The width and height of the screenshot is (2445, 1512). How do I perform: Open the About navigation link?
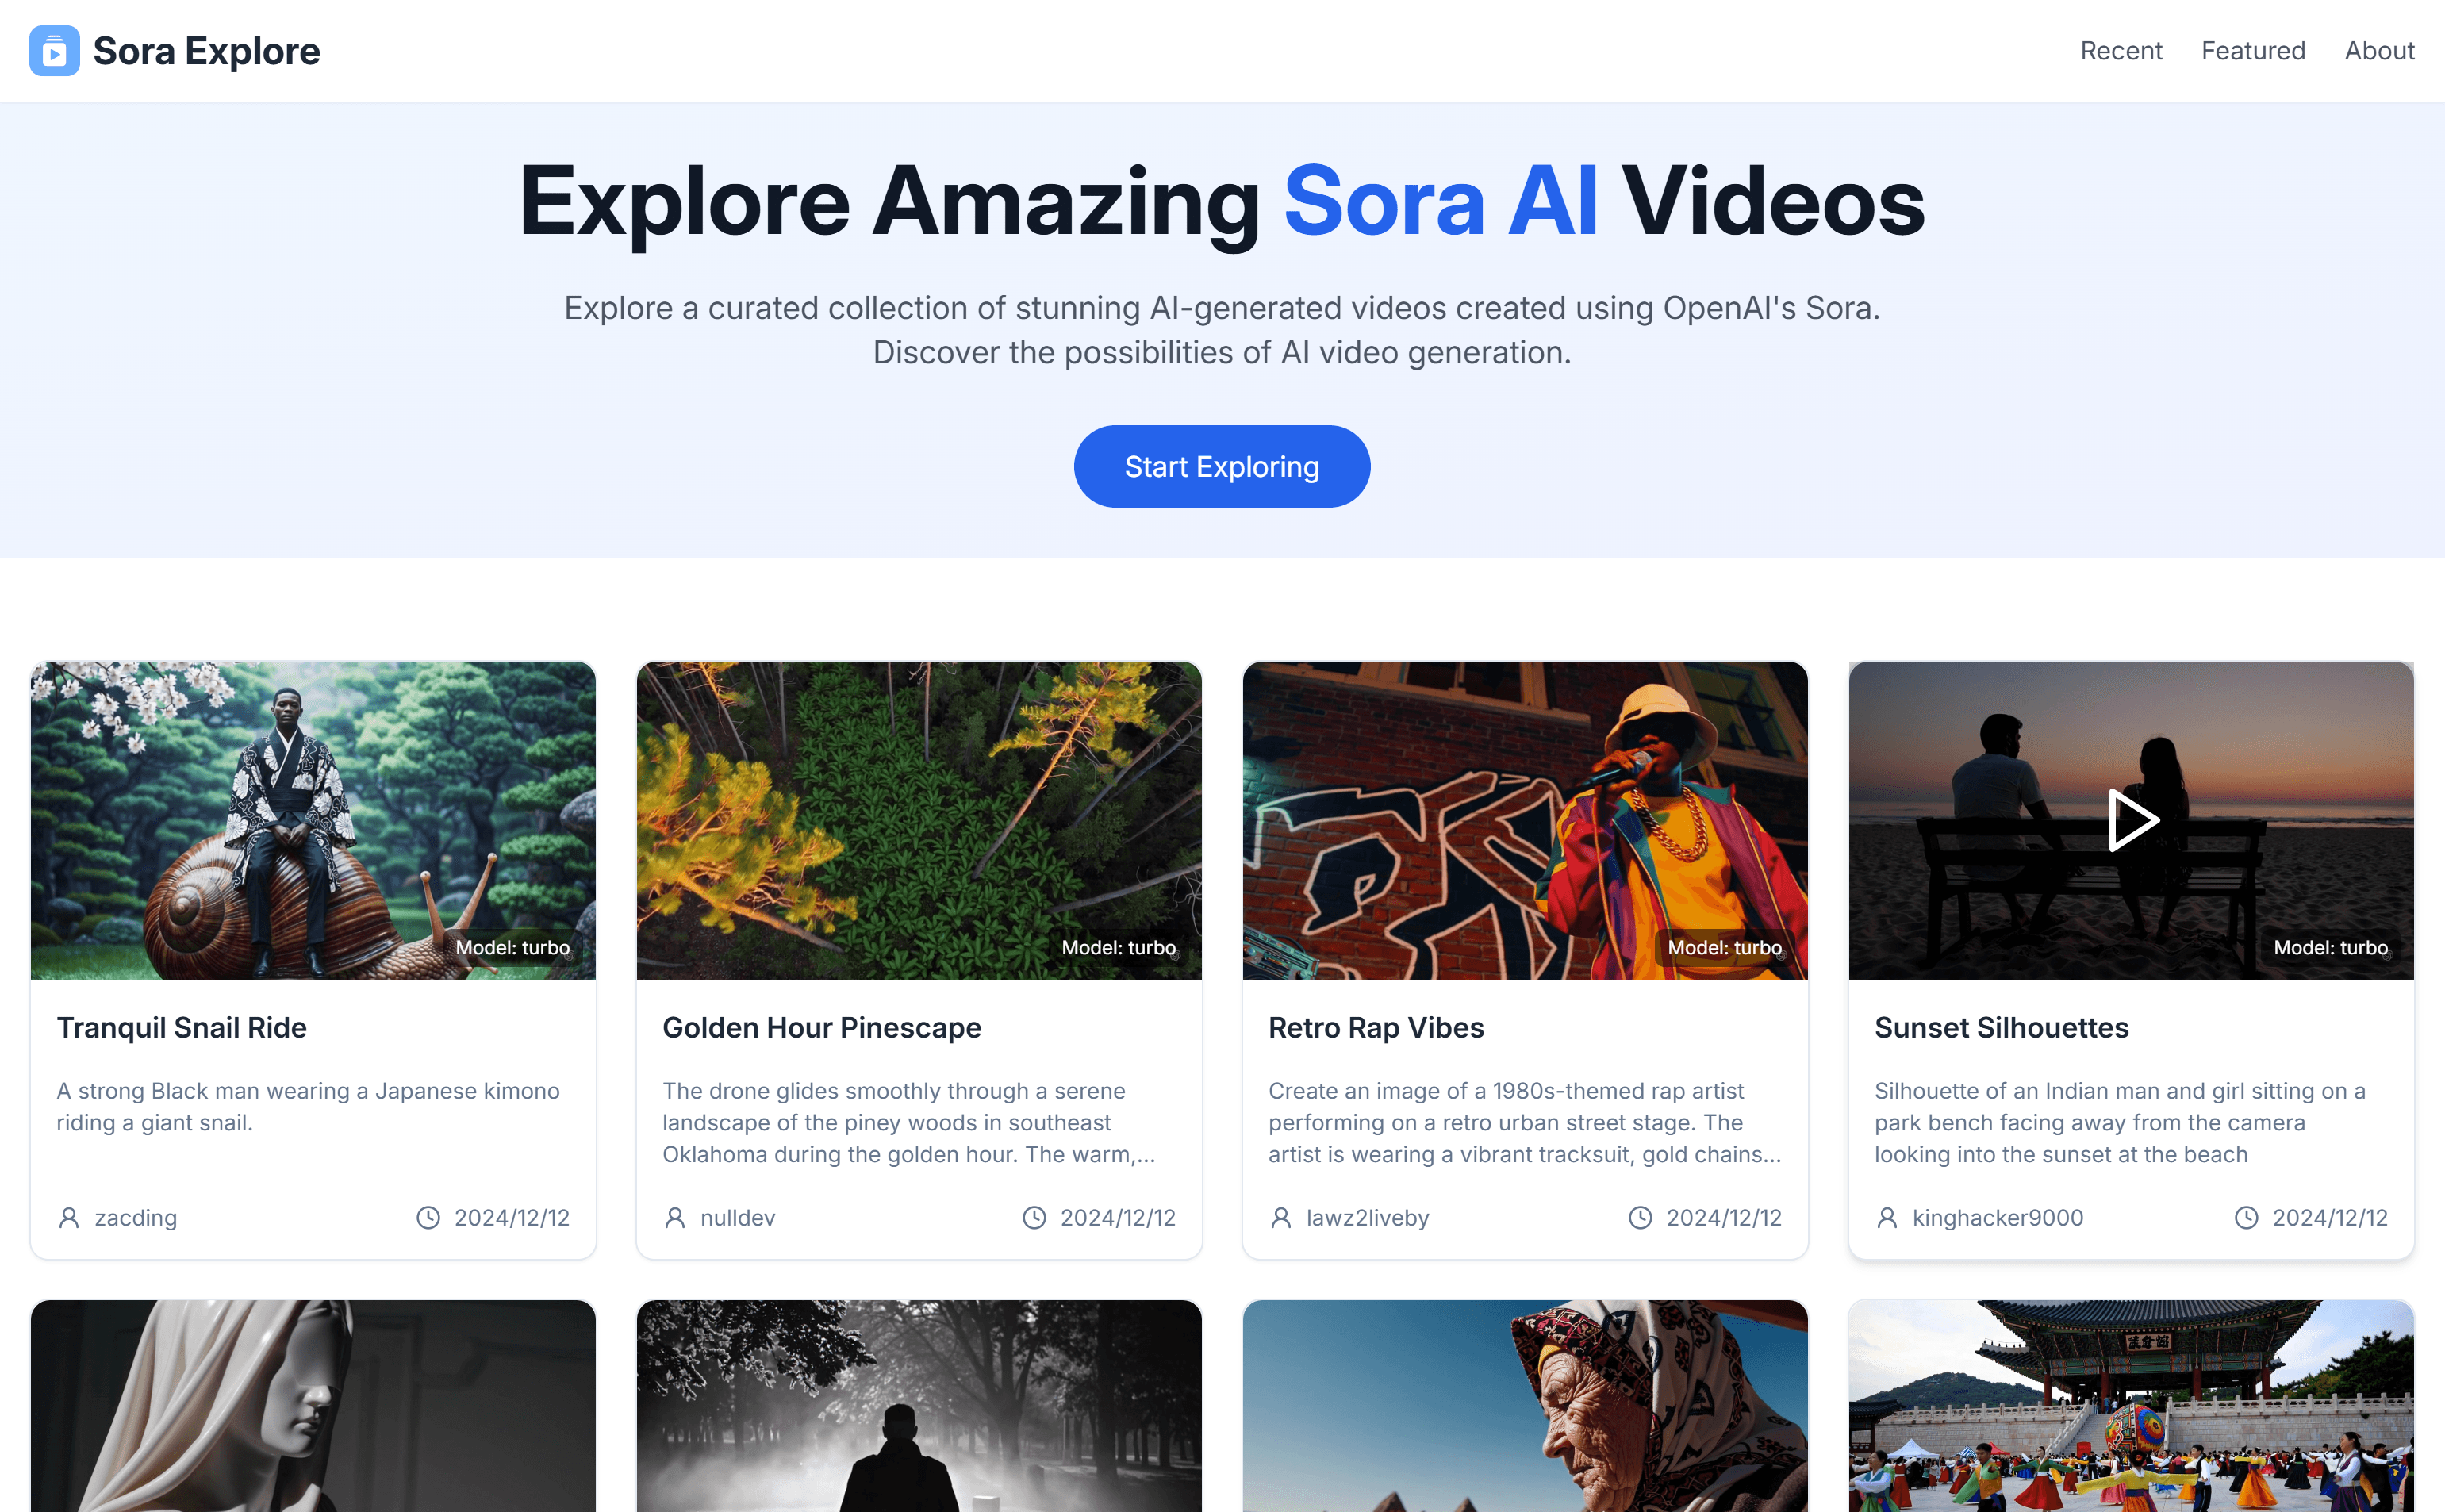pos(2379,51)
